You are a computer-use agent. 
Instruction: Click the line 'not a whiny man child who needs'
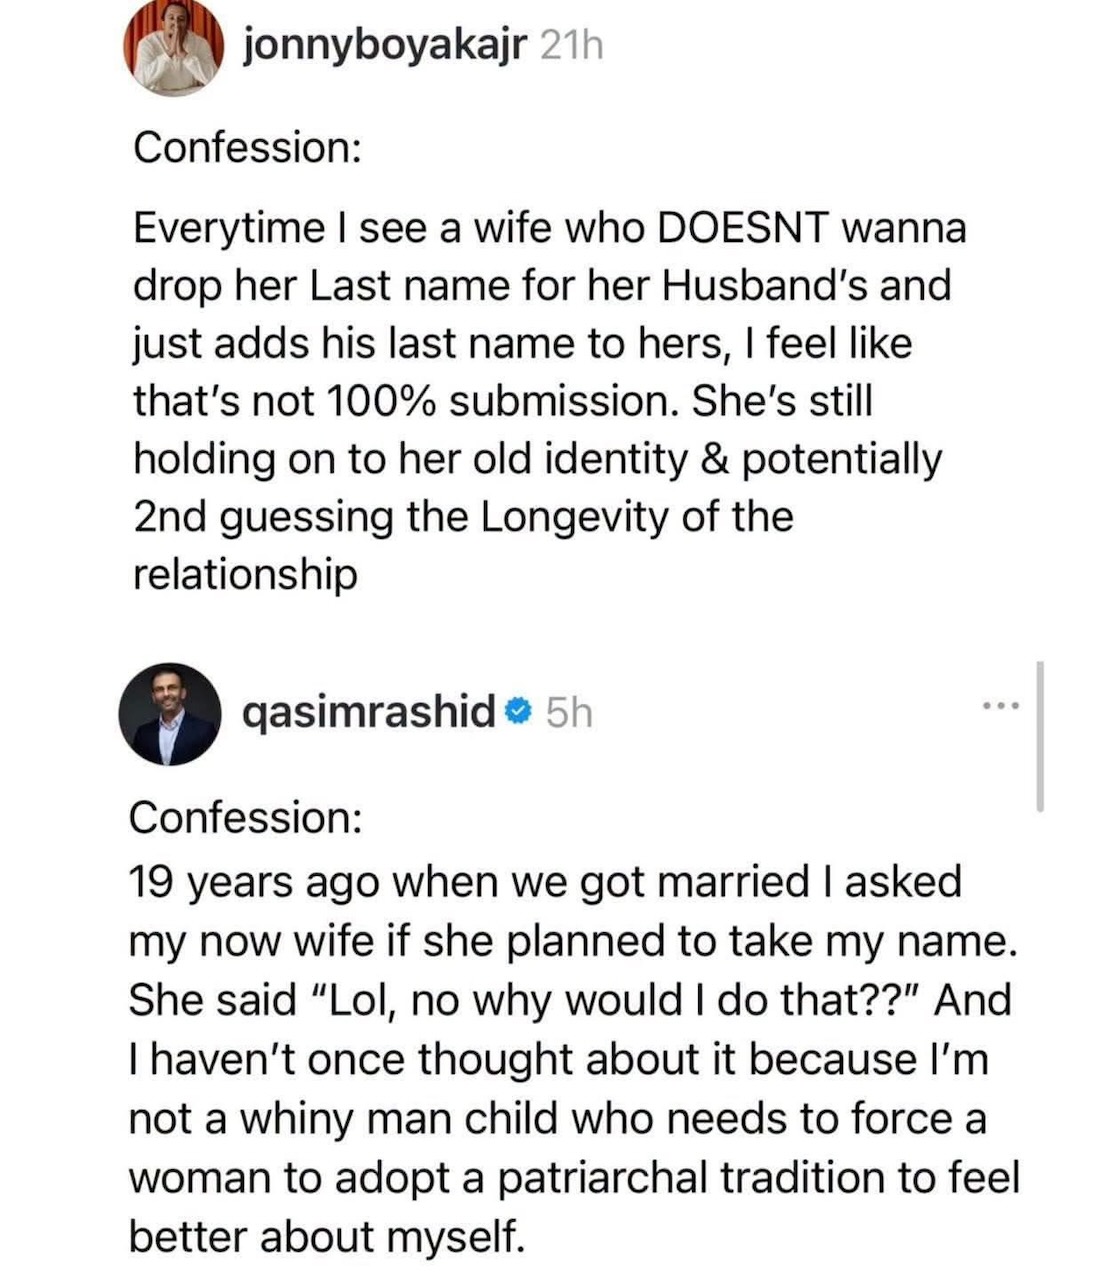558,1118
